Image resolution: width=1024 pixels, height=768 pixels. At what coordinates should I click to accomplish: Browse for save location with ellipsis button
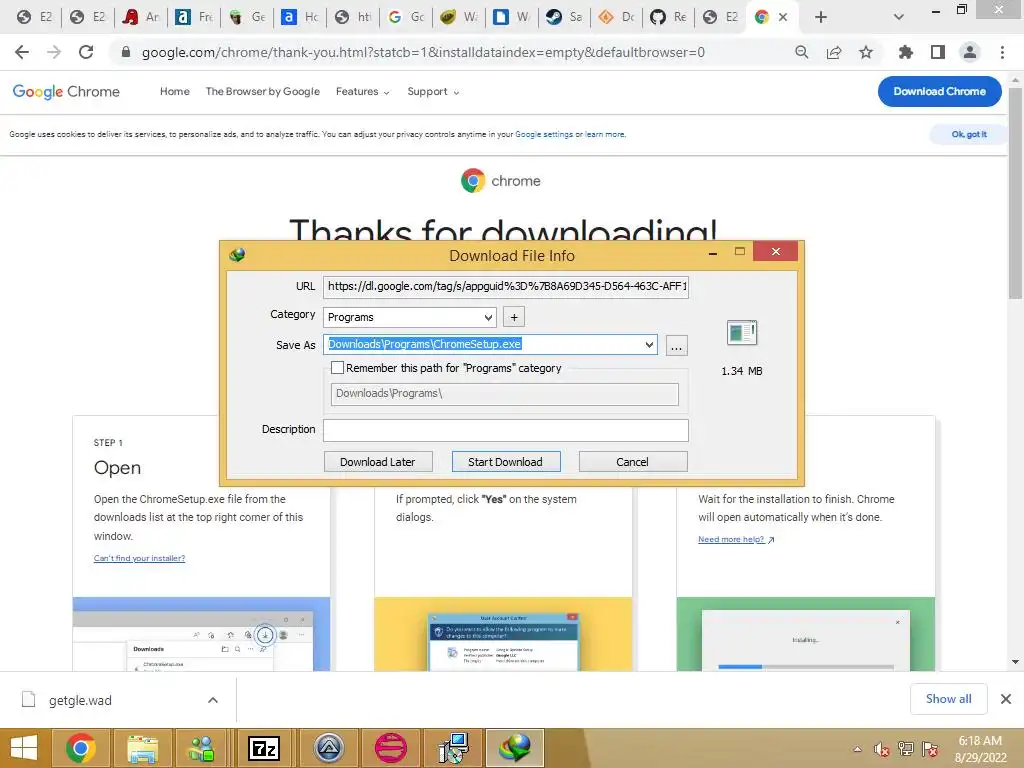tap(677, 345)
